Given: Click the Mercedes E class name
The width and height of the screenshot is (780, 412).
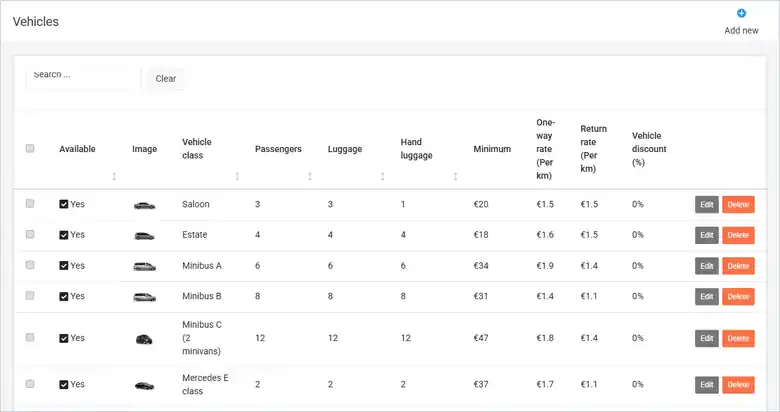Looking at the screenshot, I should click(205, 384).
